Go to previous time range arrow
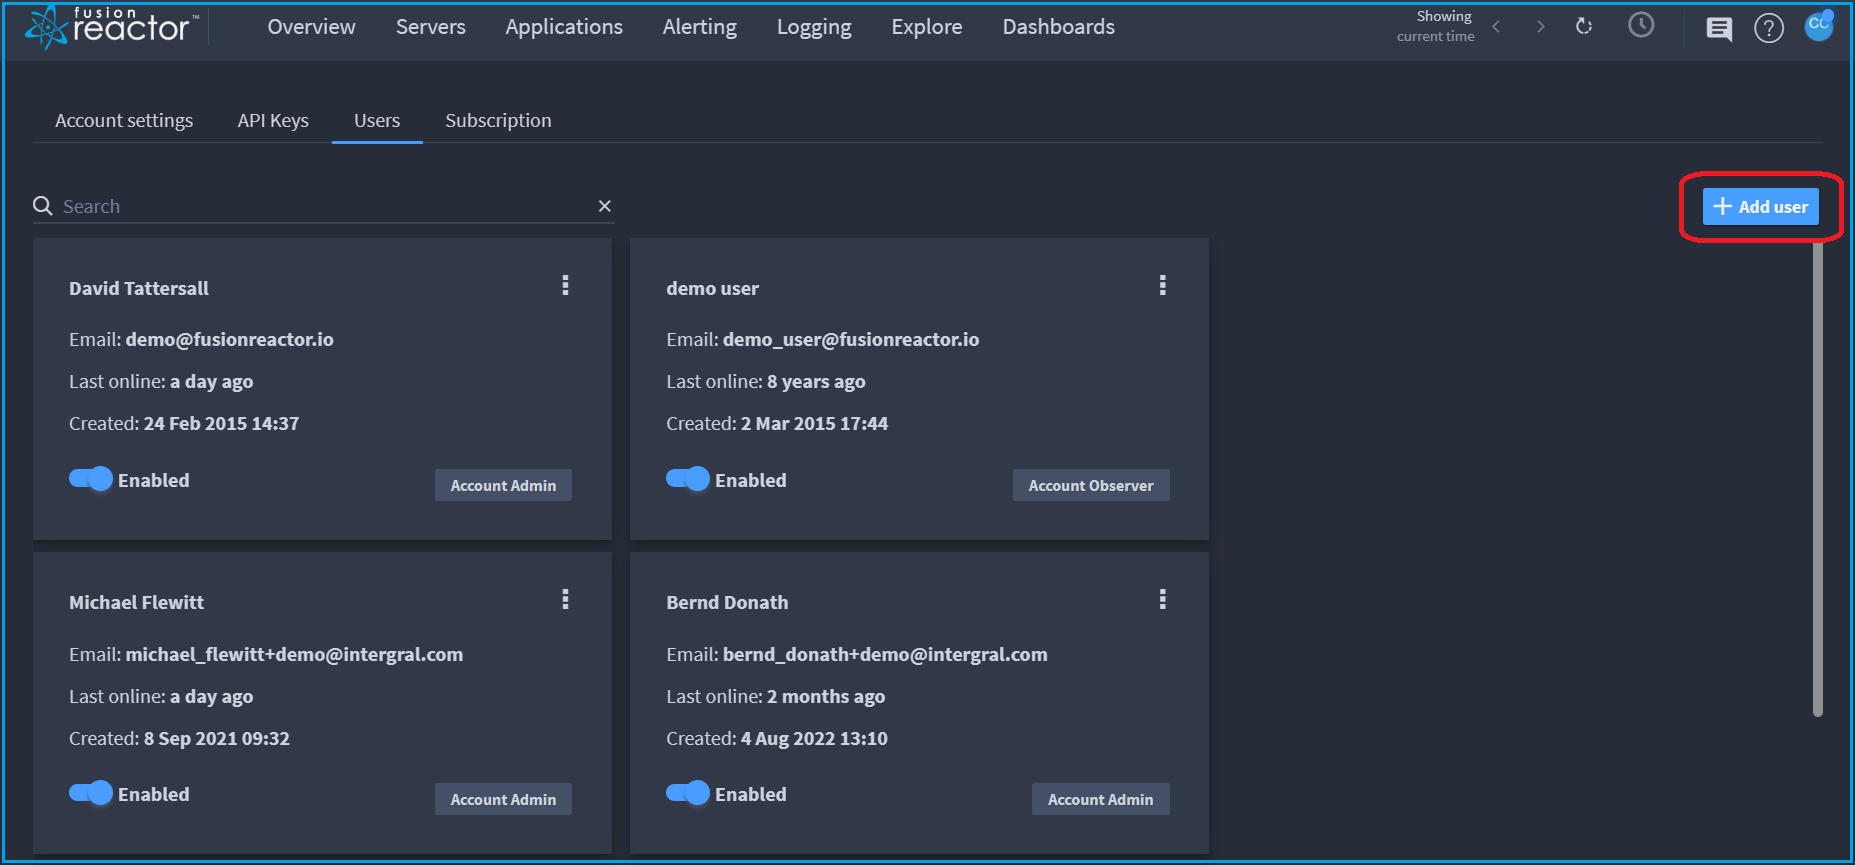 click(x=1496, y=27)
